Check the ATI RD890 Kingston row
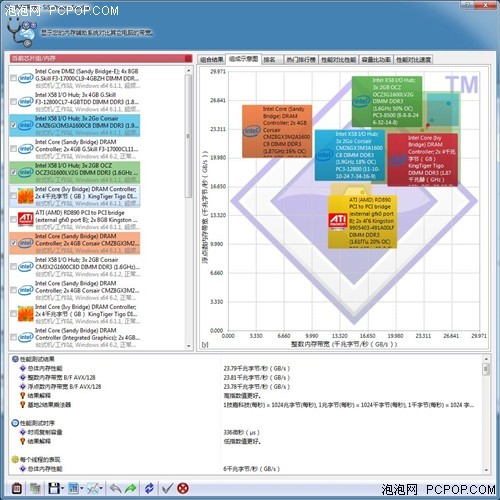 (13, 219)
